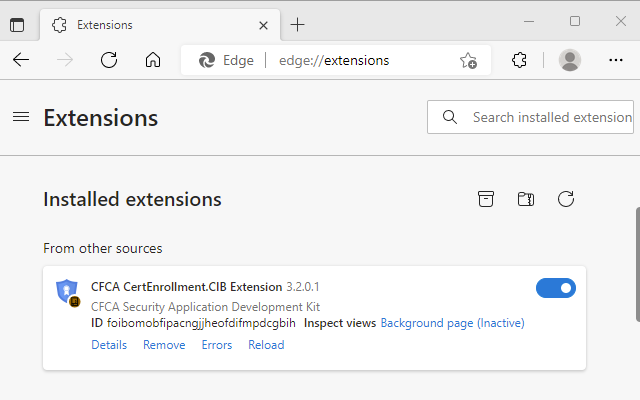View Errors for the CFCA extension
This screenshot has width=640, height=400.
point(217,345)
